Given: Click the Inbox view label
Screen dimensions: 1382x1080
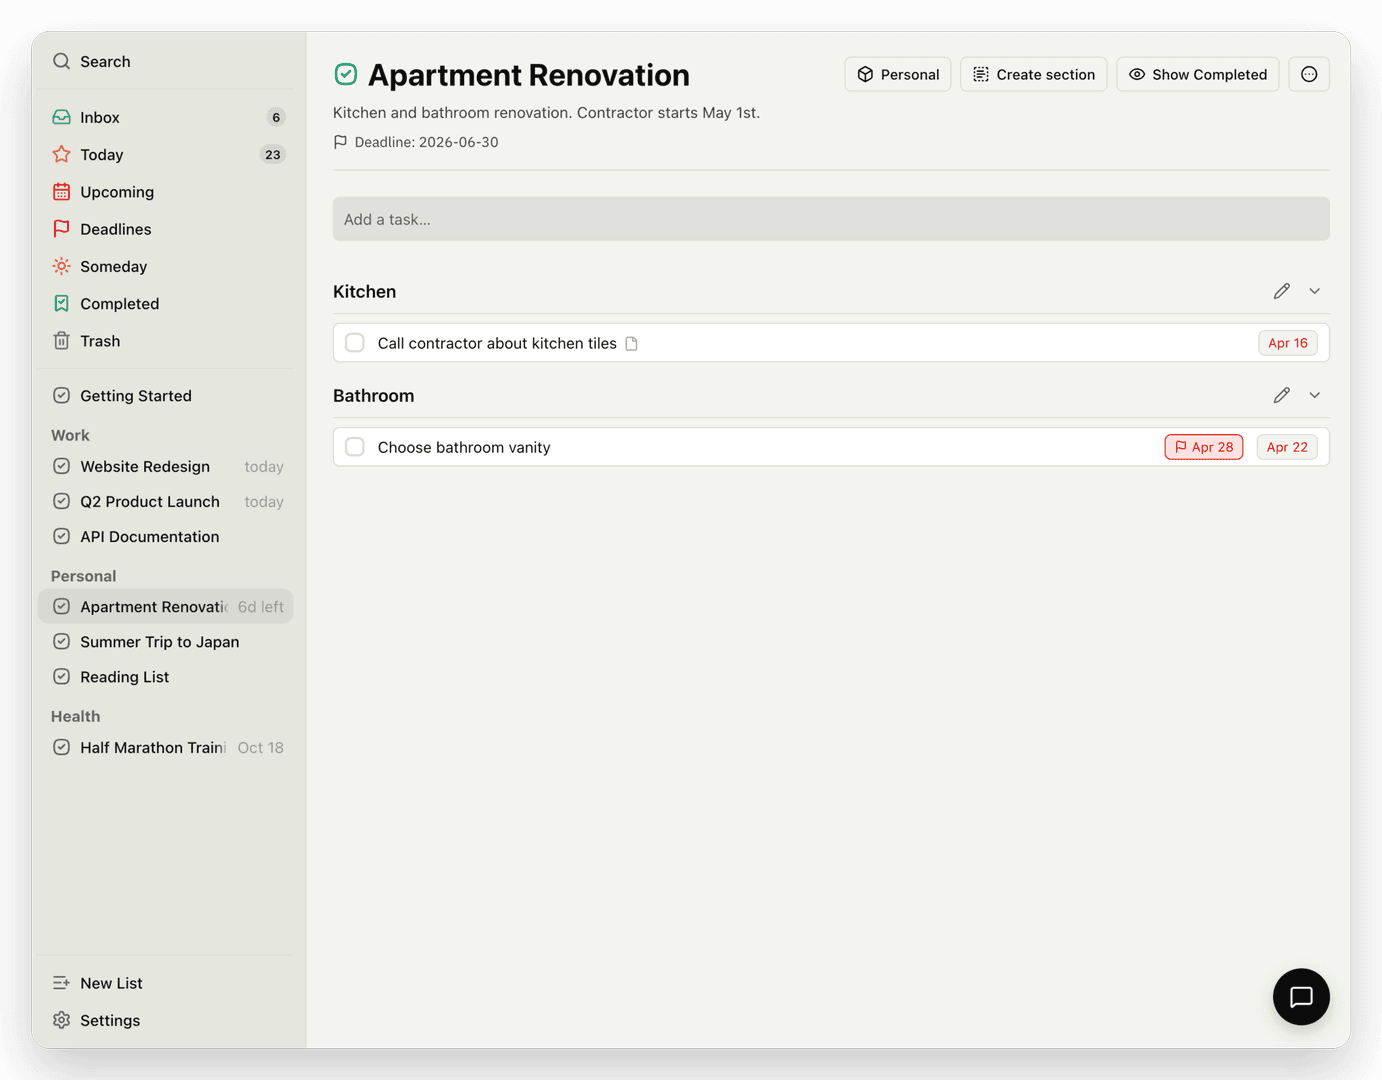Looking at the screenshot, I should pos(100,117).
